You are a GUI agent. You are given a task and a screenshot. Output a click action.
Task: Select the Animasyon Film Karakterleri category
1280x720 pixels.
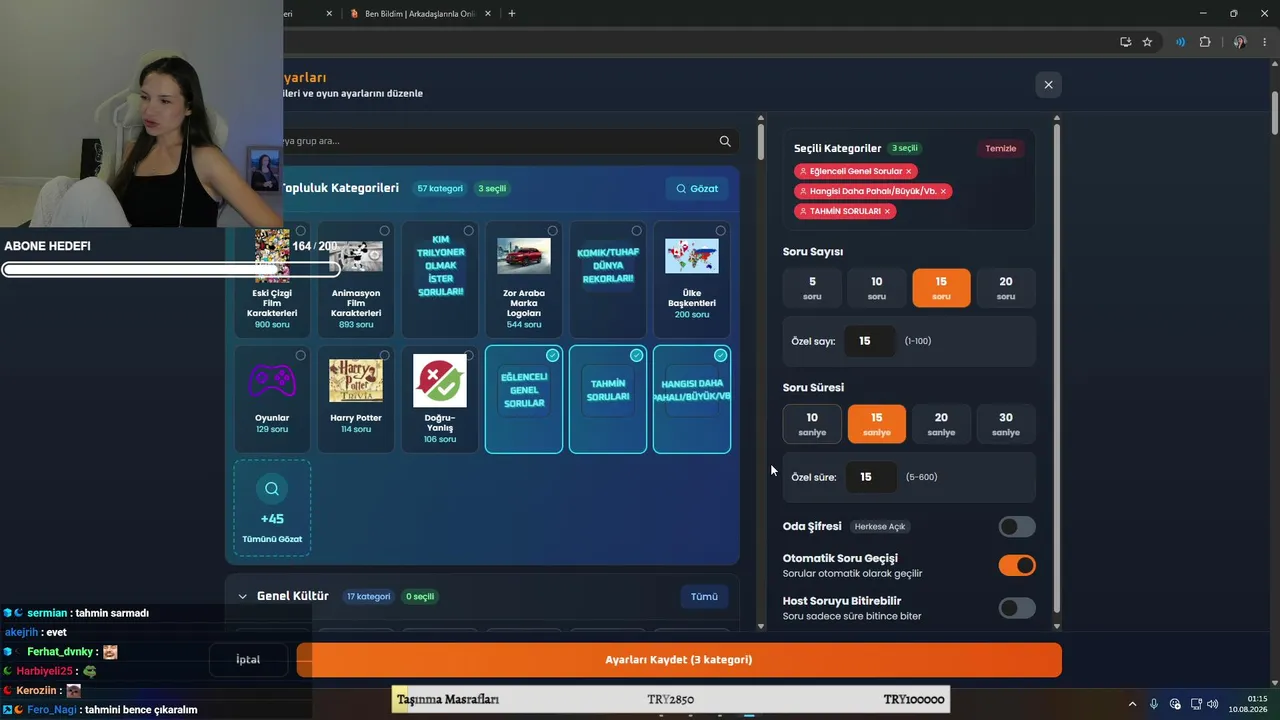[356, 279]
